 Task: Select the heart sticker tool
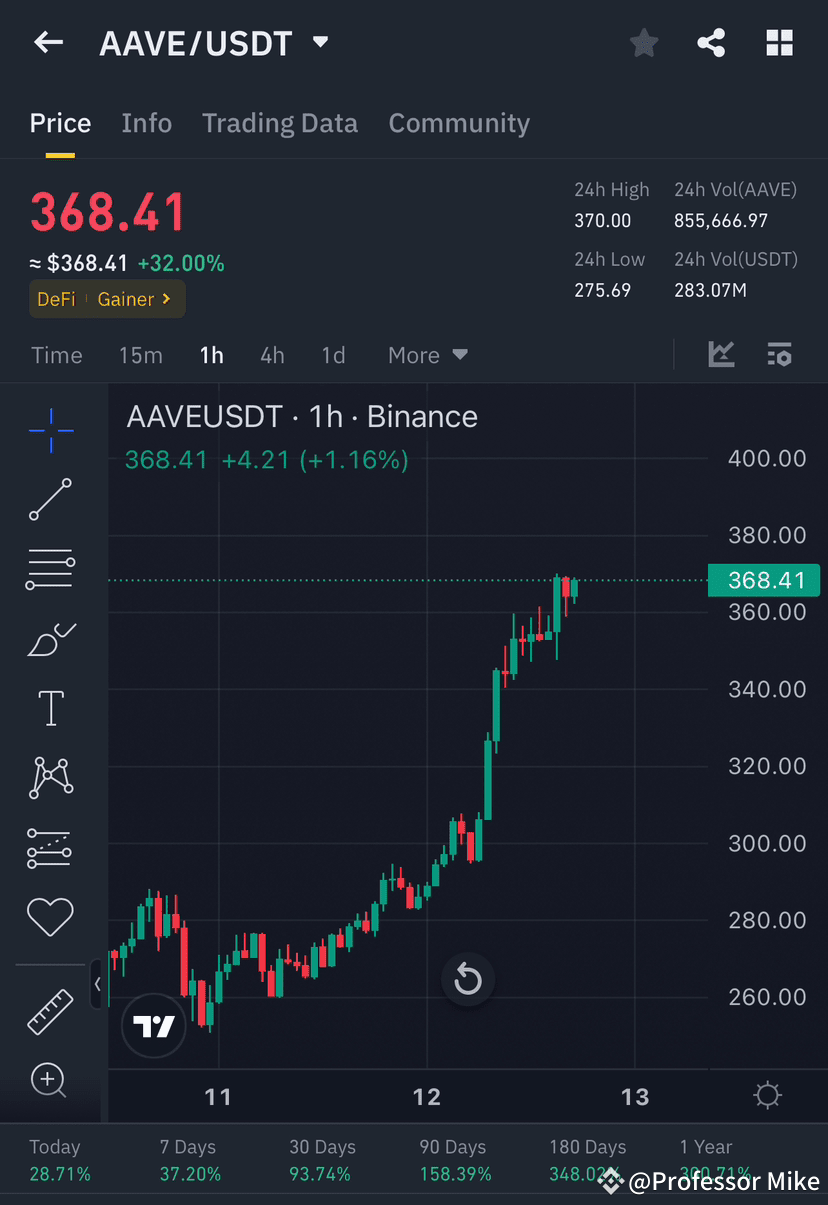point(50,916)
